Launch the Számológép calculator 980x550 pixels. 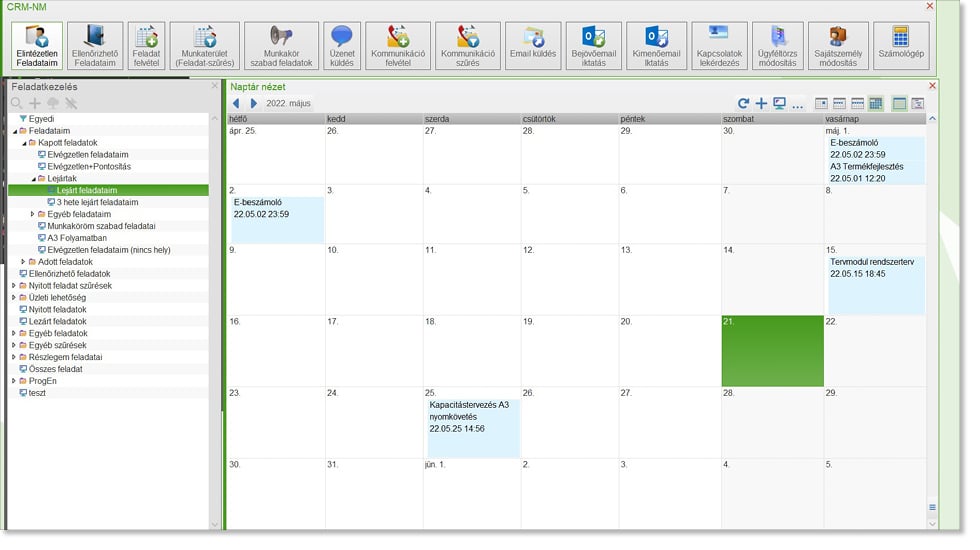coord(901,46)
